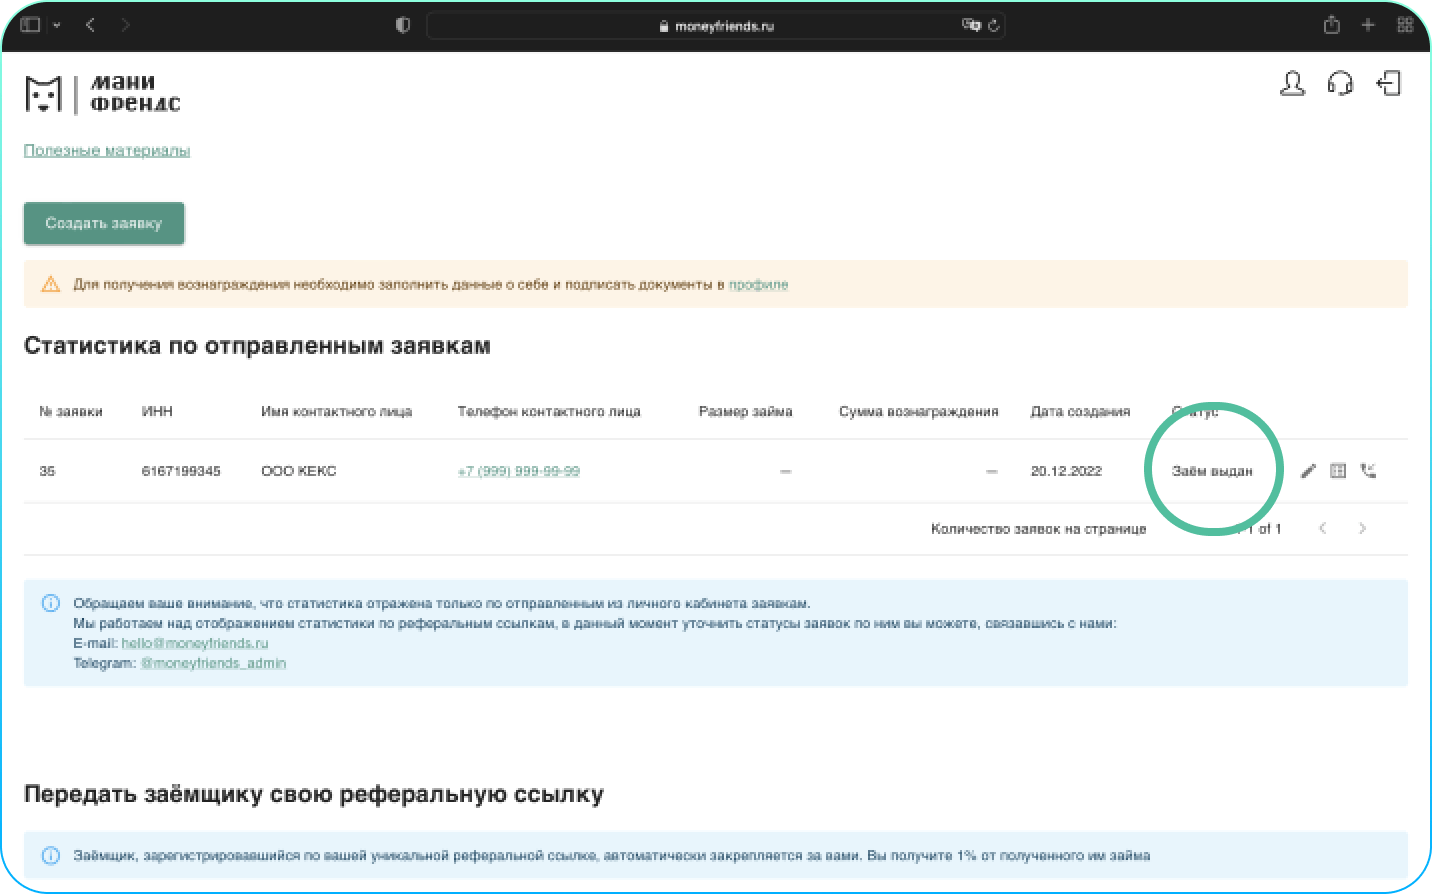This screenshot has height=894, width=1432.
Task: Open the профиле link in the warning banner
Action: coord(759,284)
